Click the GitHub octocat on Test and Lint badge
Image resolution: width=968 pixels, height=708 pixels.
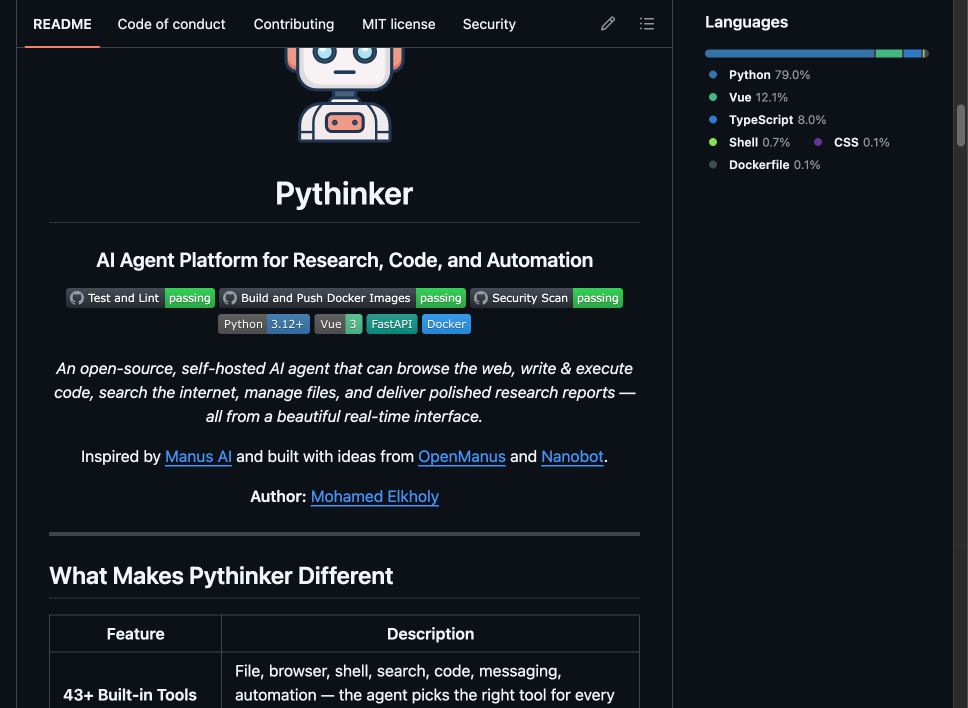coord(77,297)
